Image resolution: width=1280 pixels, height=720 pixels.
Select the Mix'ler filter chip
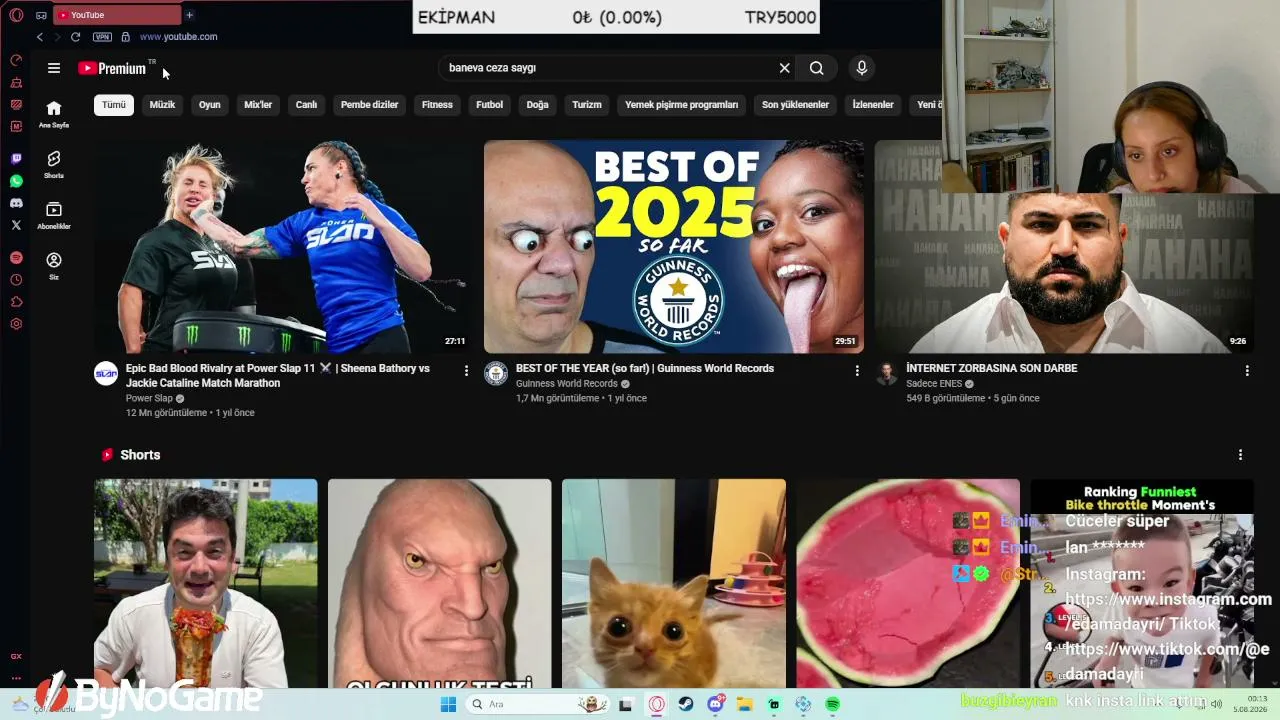pos(258,105)
